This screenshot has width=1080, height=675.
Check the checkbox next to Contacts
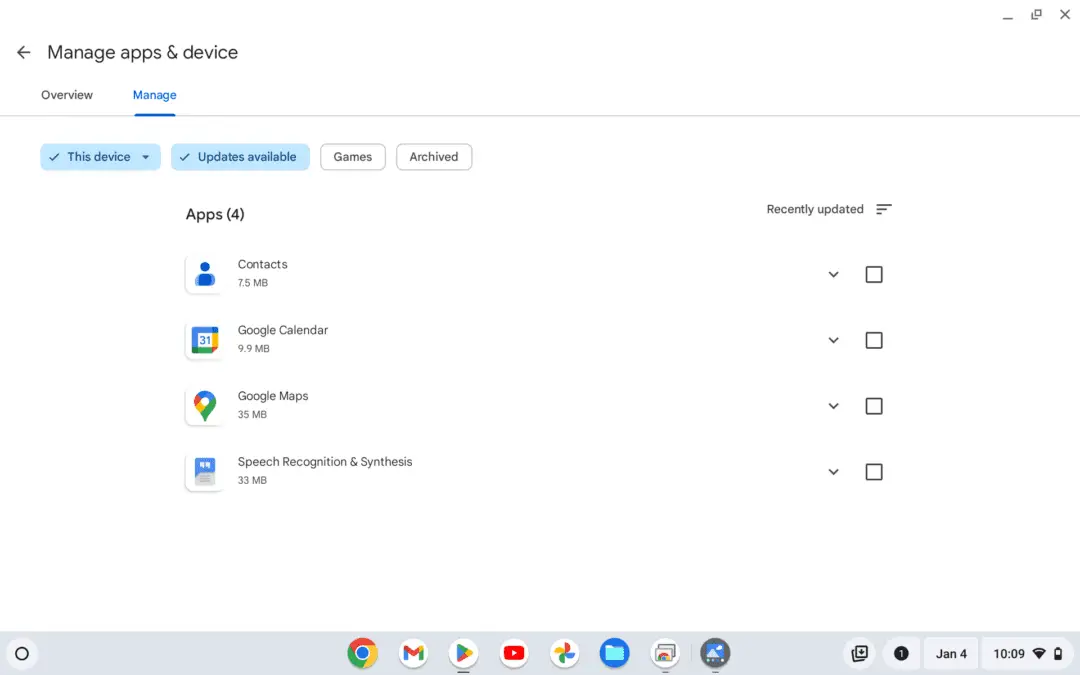coord(873,274)
